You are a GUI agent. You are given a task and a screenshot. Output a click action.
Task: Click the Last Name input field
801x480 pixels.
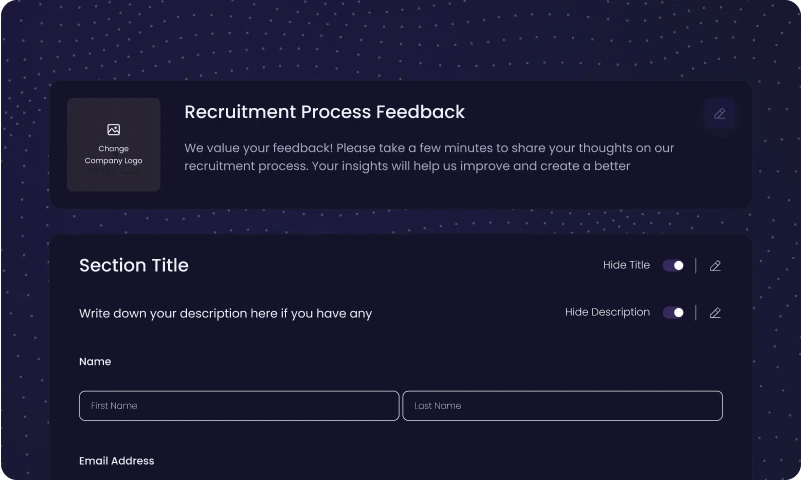tap(562, 406)
